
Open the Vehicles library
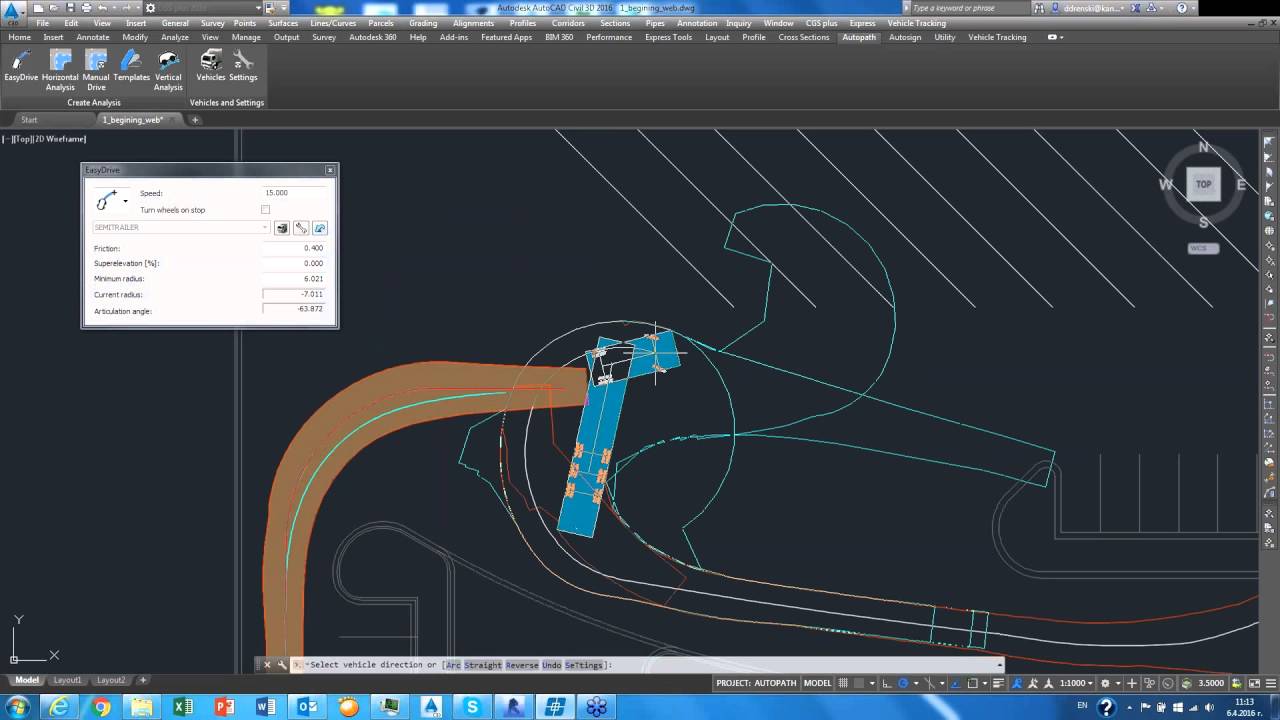point(211,67)
